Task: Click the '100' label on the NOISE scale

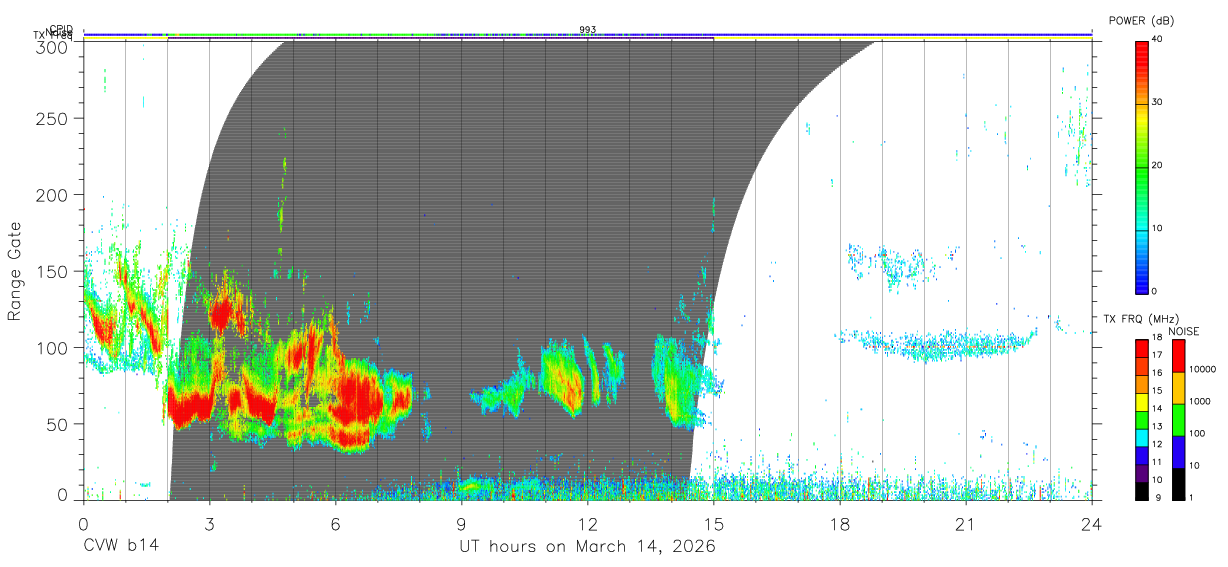Action: 1197,433
